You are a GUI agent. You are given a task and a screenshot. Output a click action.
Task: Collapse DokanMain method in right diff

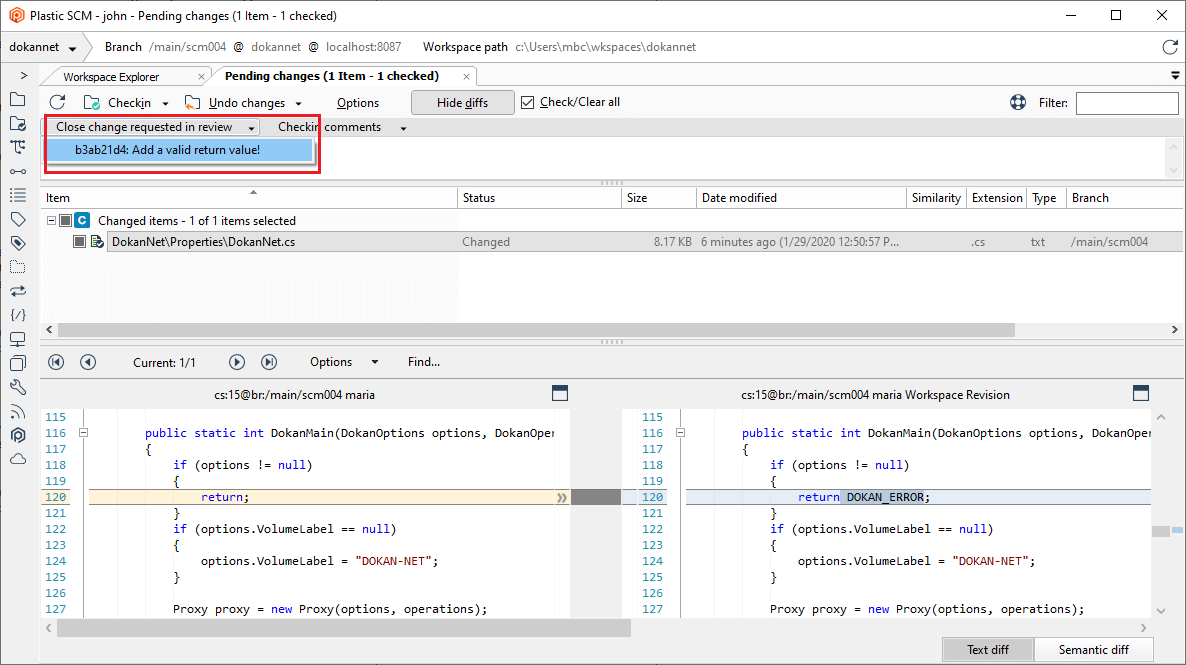pyautogui.click(x=680, y=433)
